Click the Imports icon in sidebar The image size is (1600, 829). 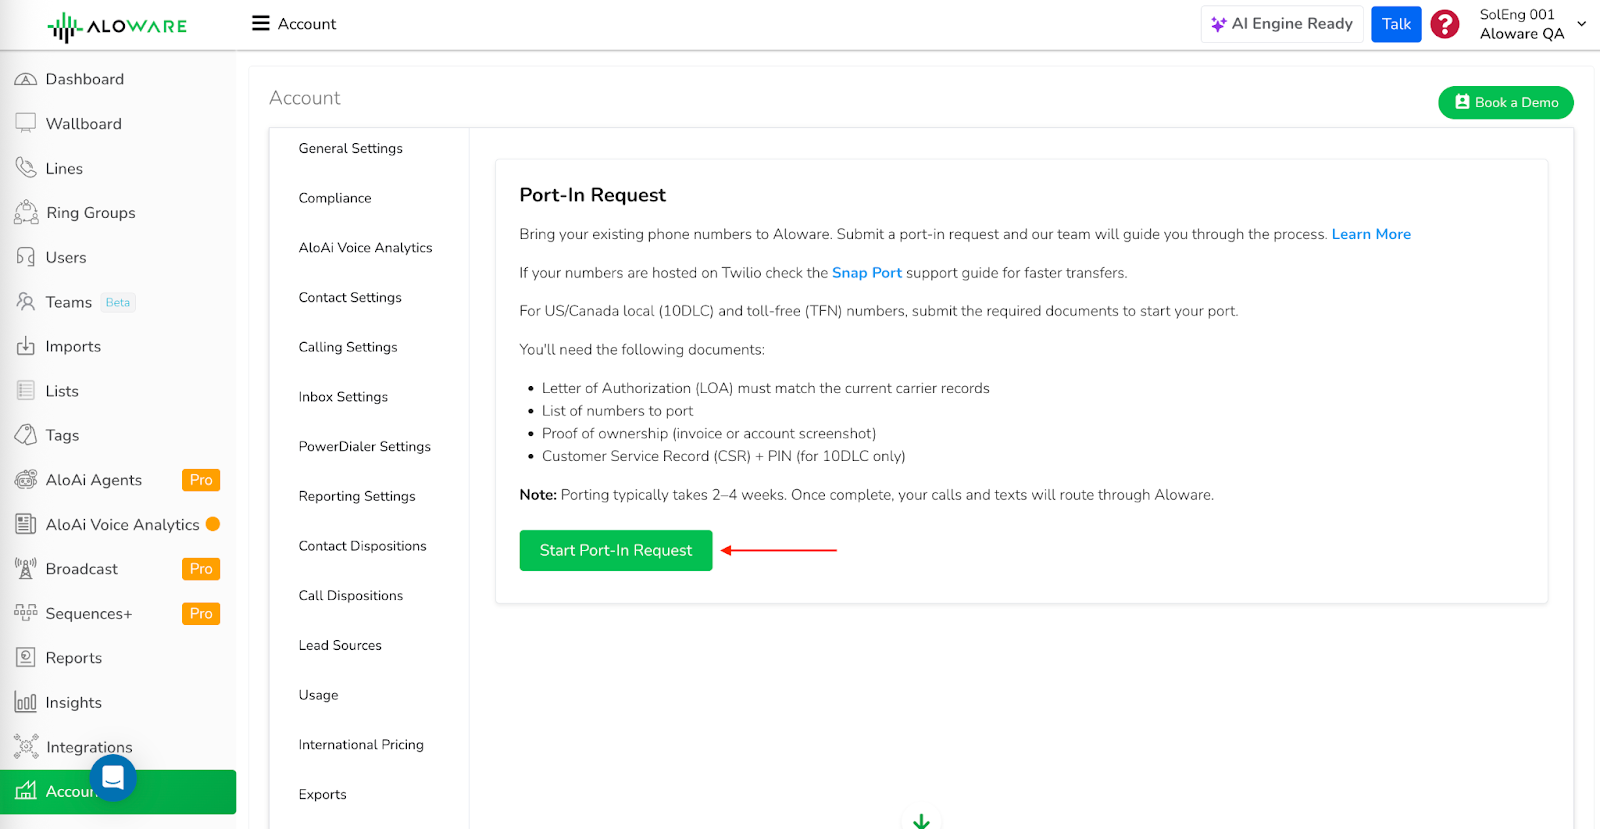(26, 346)
